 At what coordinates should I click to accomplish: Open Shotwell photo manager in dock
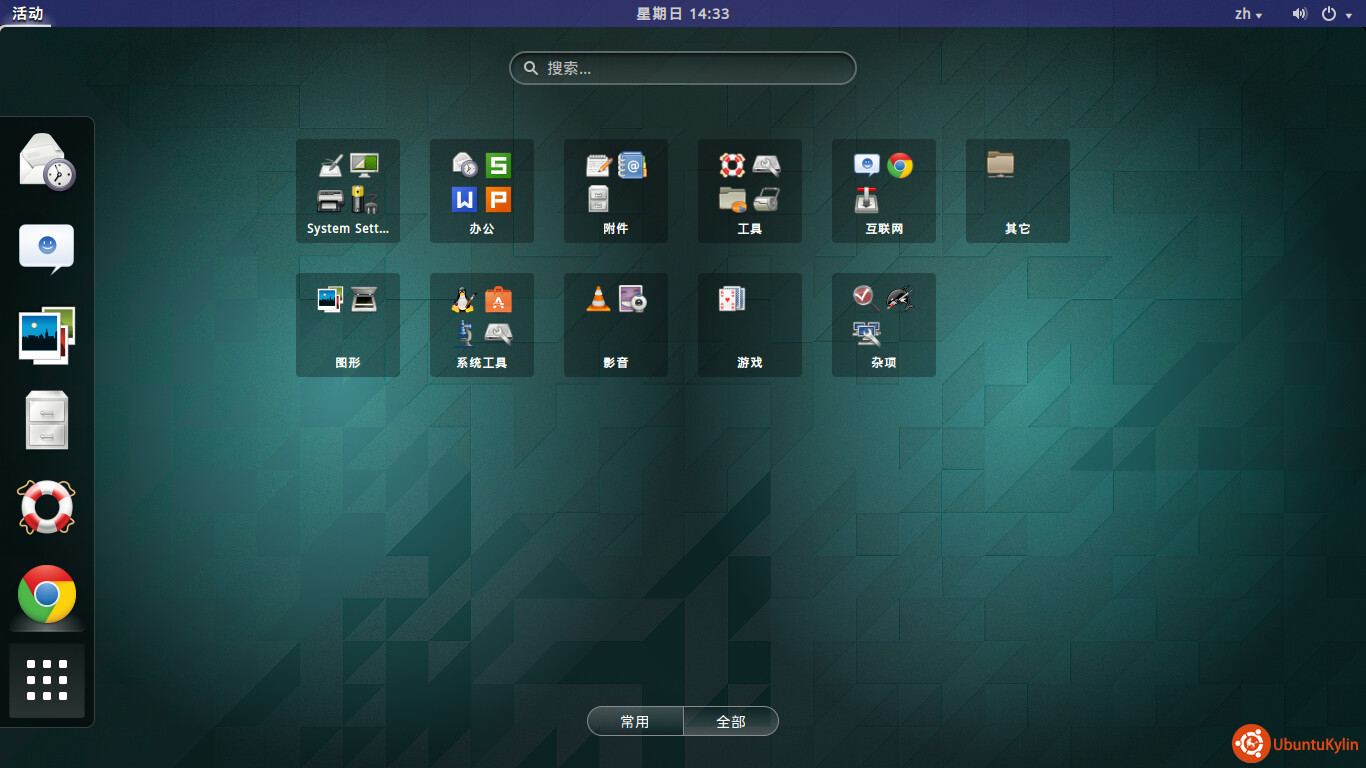coord(47,335)
